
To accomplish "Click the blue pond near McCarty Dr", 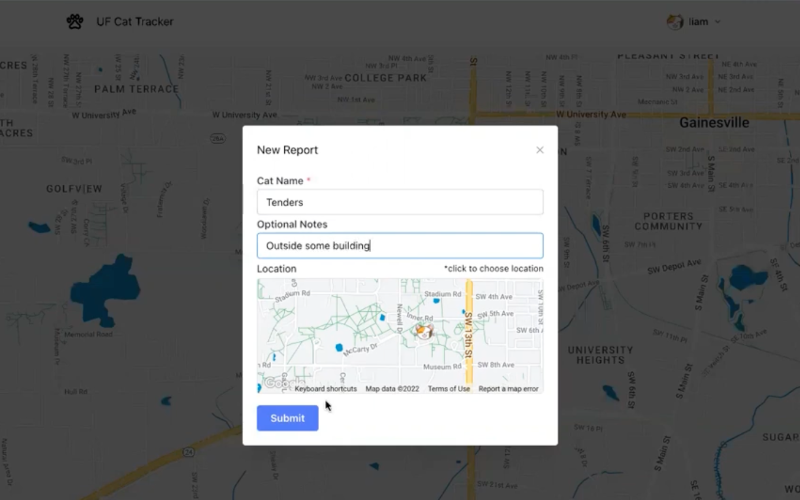I will click(338, 349).
